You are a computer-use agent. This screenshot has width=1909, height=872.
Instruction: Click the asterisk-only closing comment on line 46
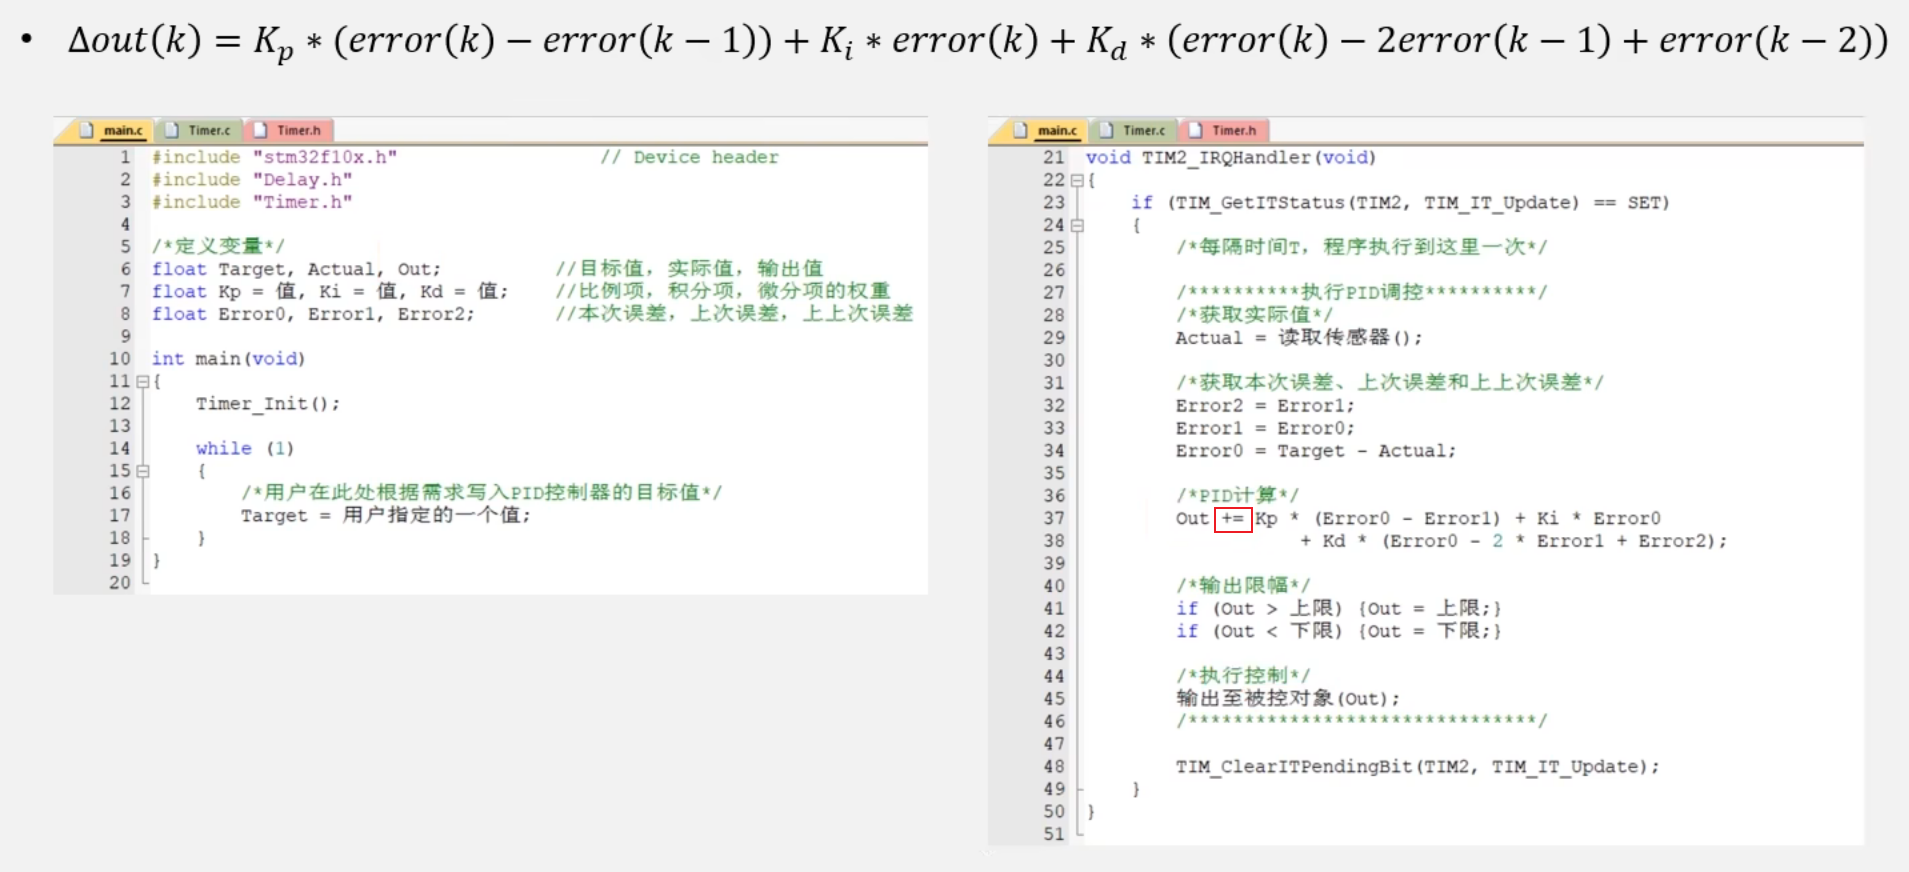(x=1362, y=720)
